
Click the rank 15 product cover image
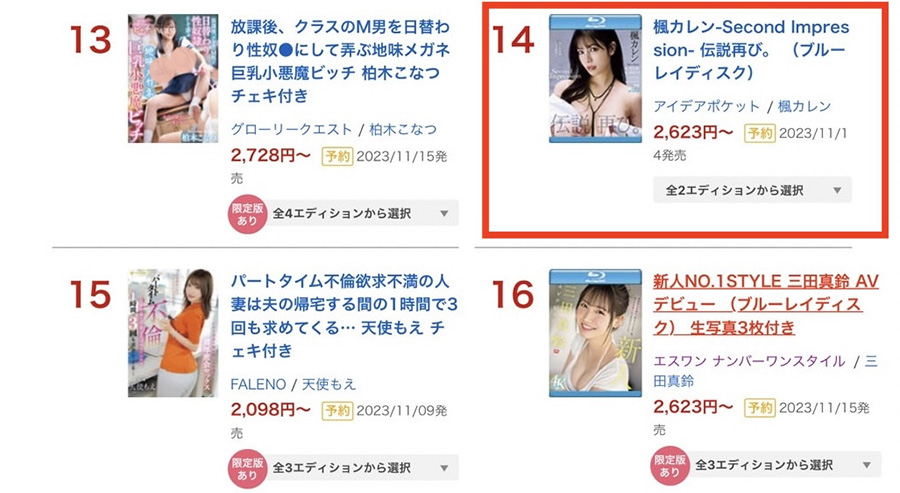[173, 333]
